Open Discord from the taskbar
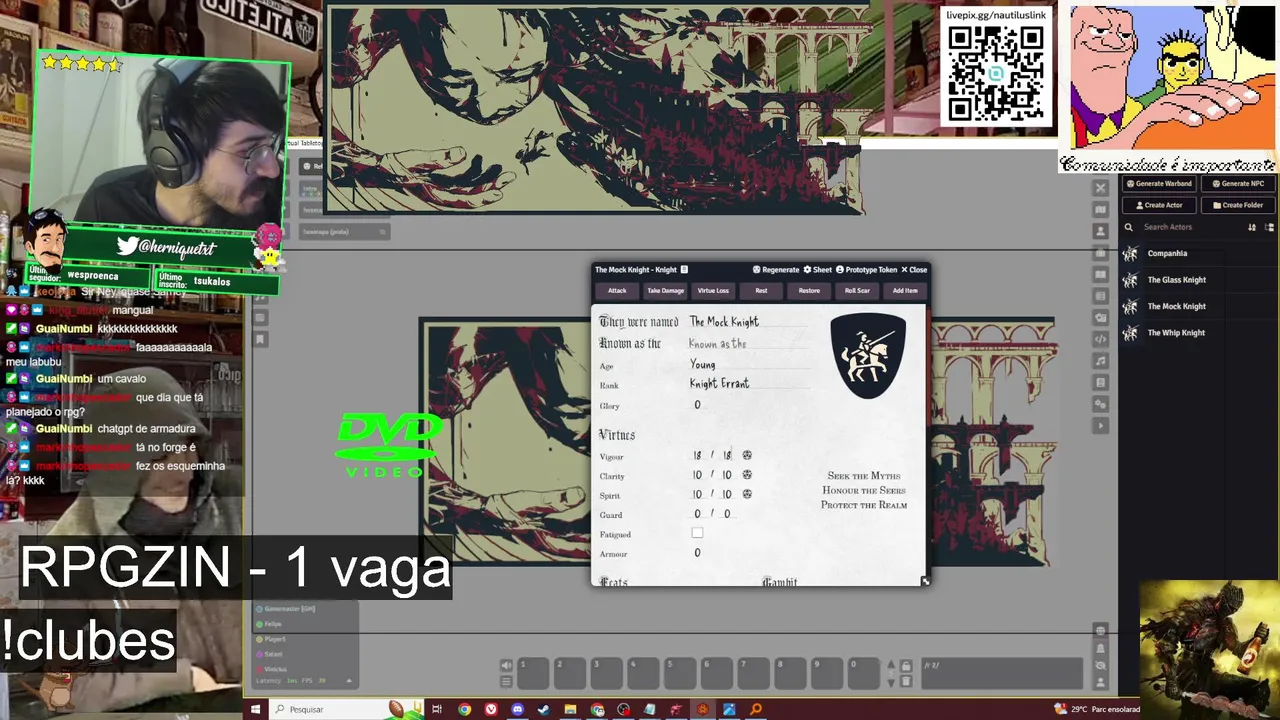The image size is (1280, 720). tap(517, 709)
